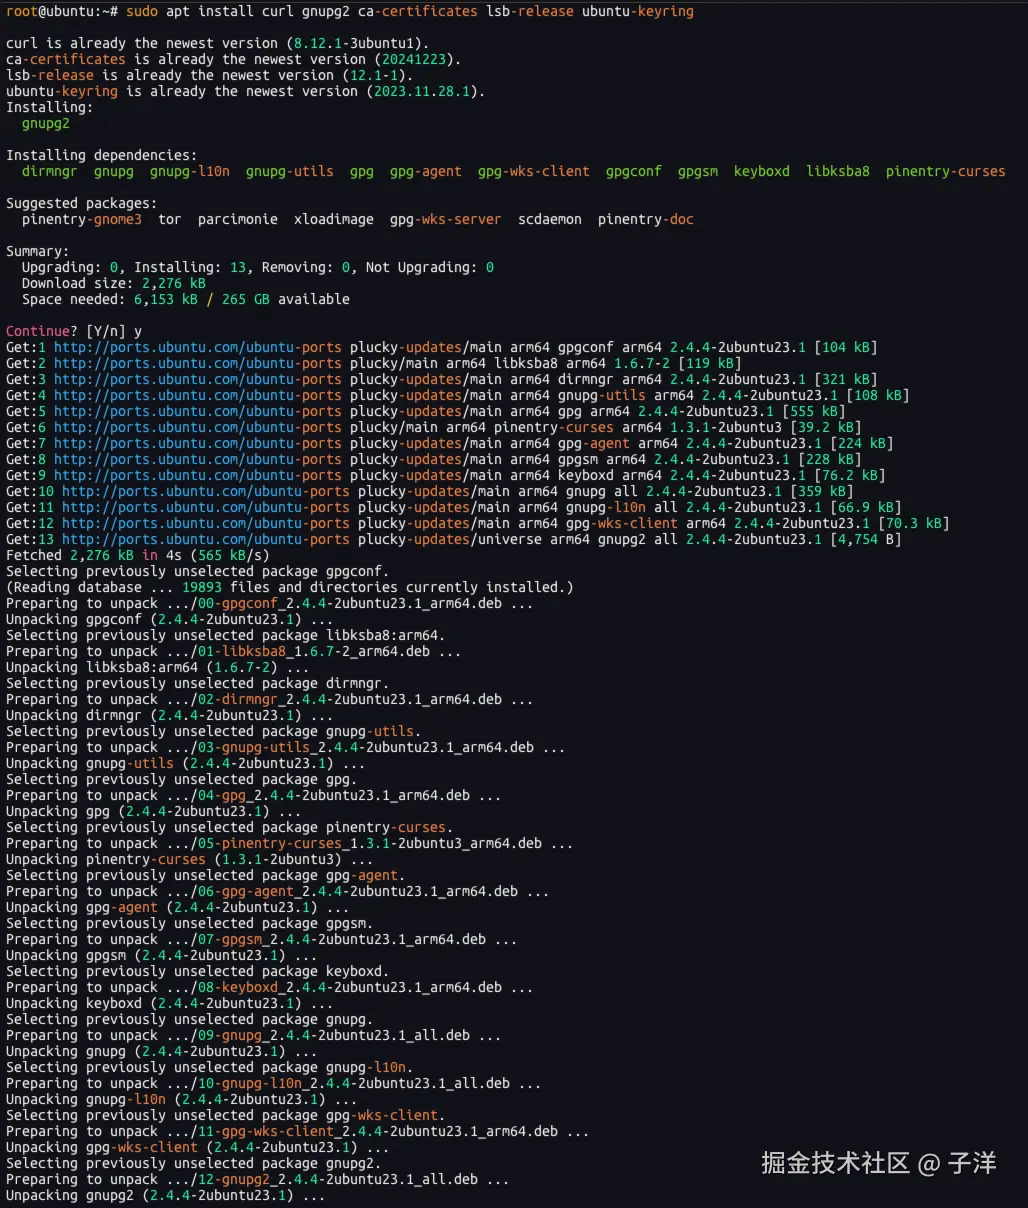Screen dimensions: 1028x1208
Task: Select 'Preparing to unpack .../04-gpg_' line
Action: click(254, 796)
